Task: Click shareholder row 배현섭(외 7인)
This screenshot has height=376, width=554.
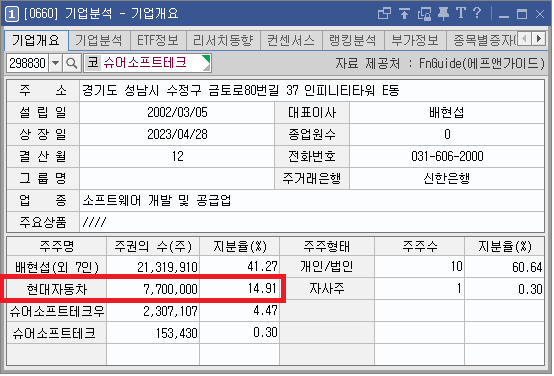Action: (x=57, y=267)
